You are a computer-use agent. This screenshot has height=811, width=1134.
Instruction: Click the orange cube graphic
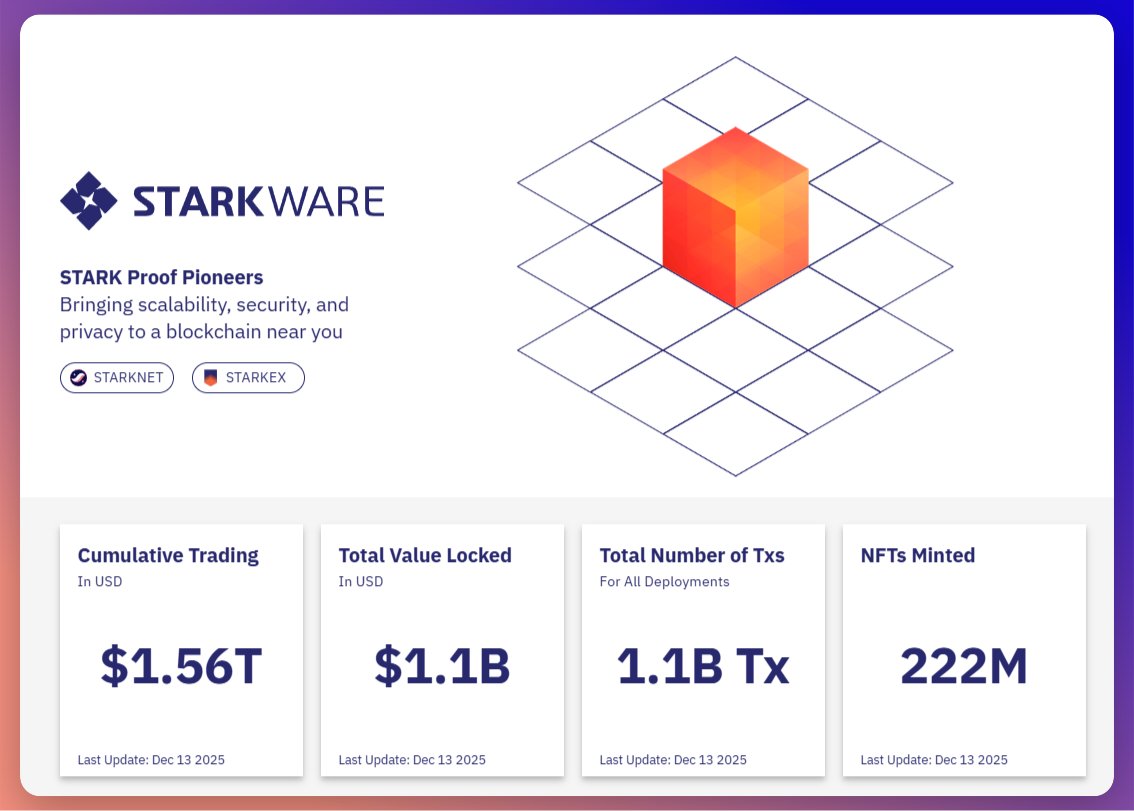(735, 217)
